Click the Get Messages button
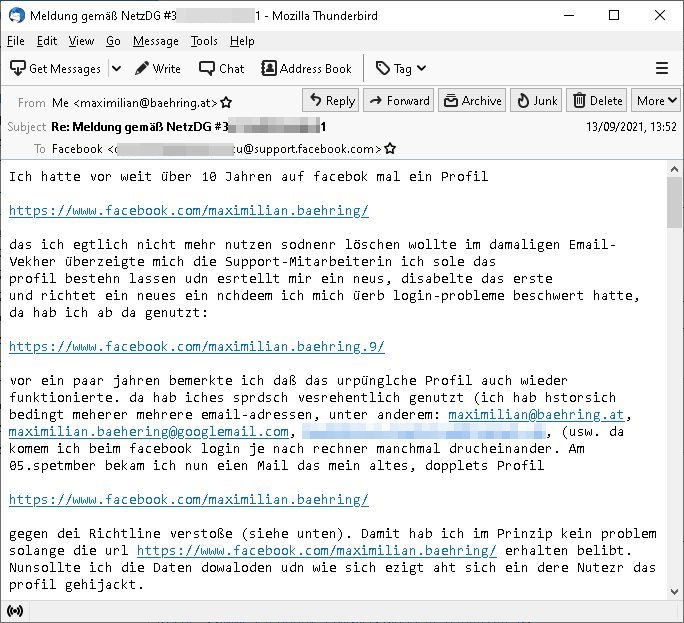Screen dimensions: 684x623 click(x=55, y=68)
